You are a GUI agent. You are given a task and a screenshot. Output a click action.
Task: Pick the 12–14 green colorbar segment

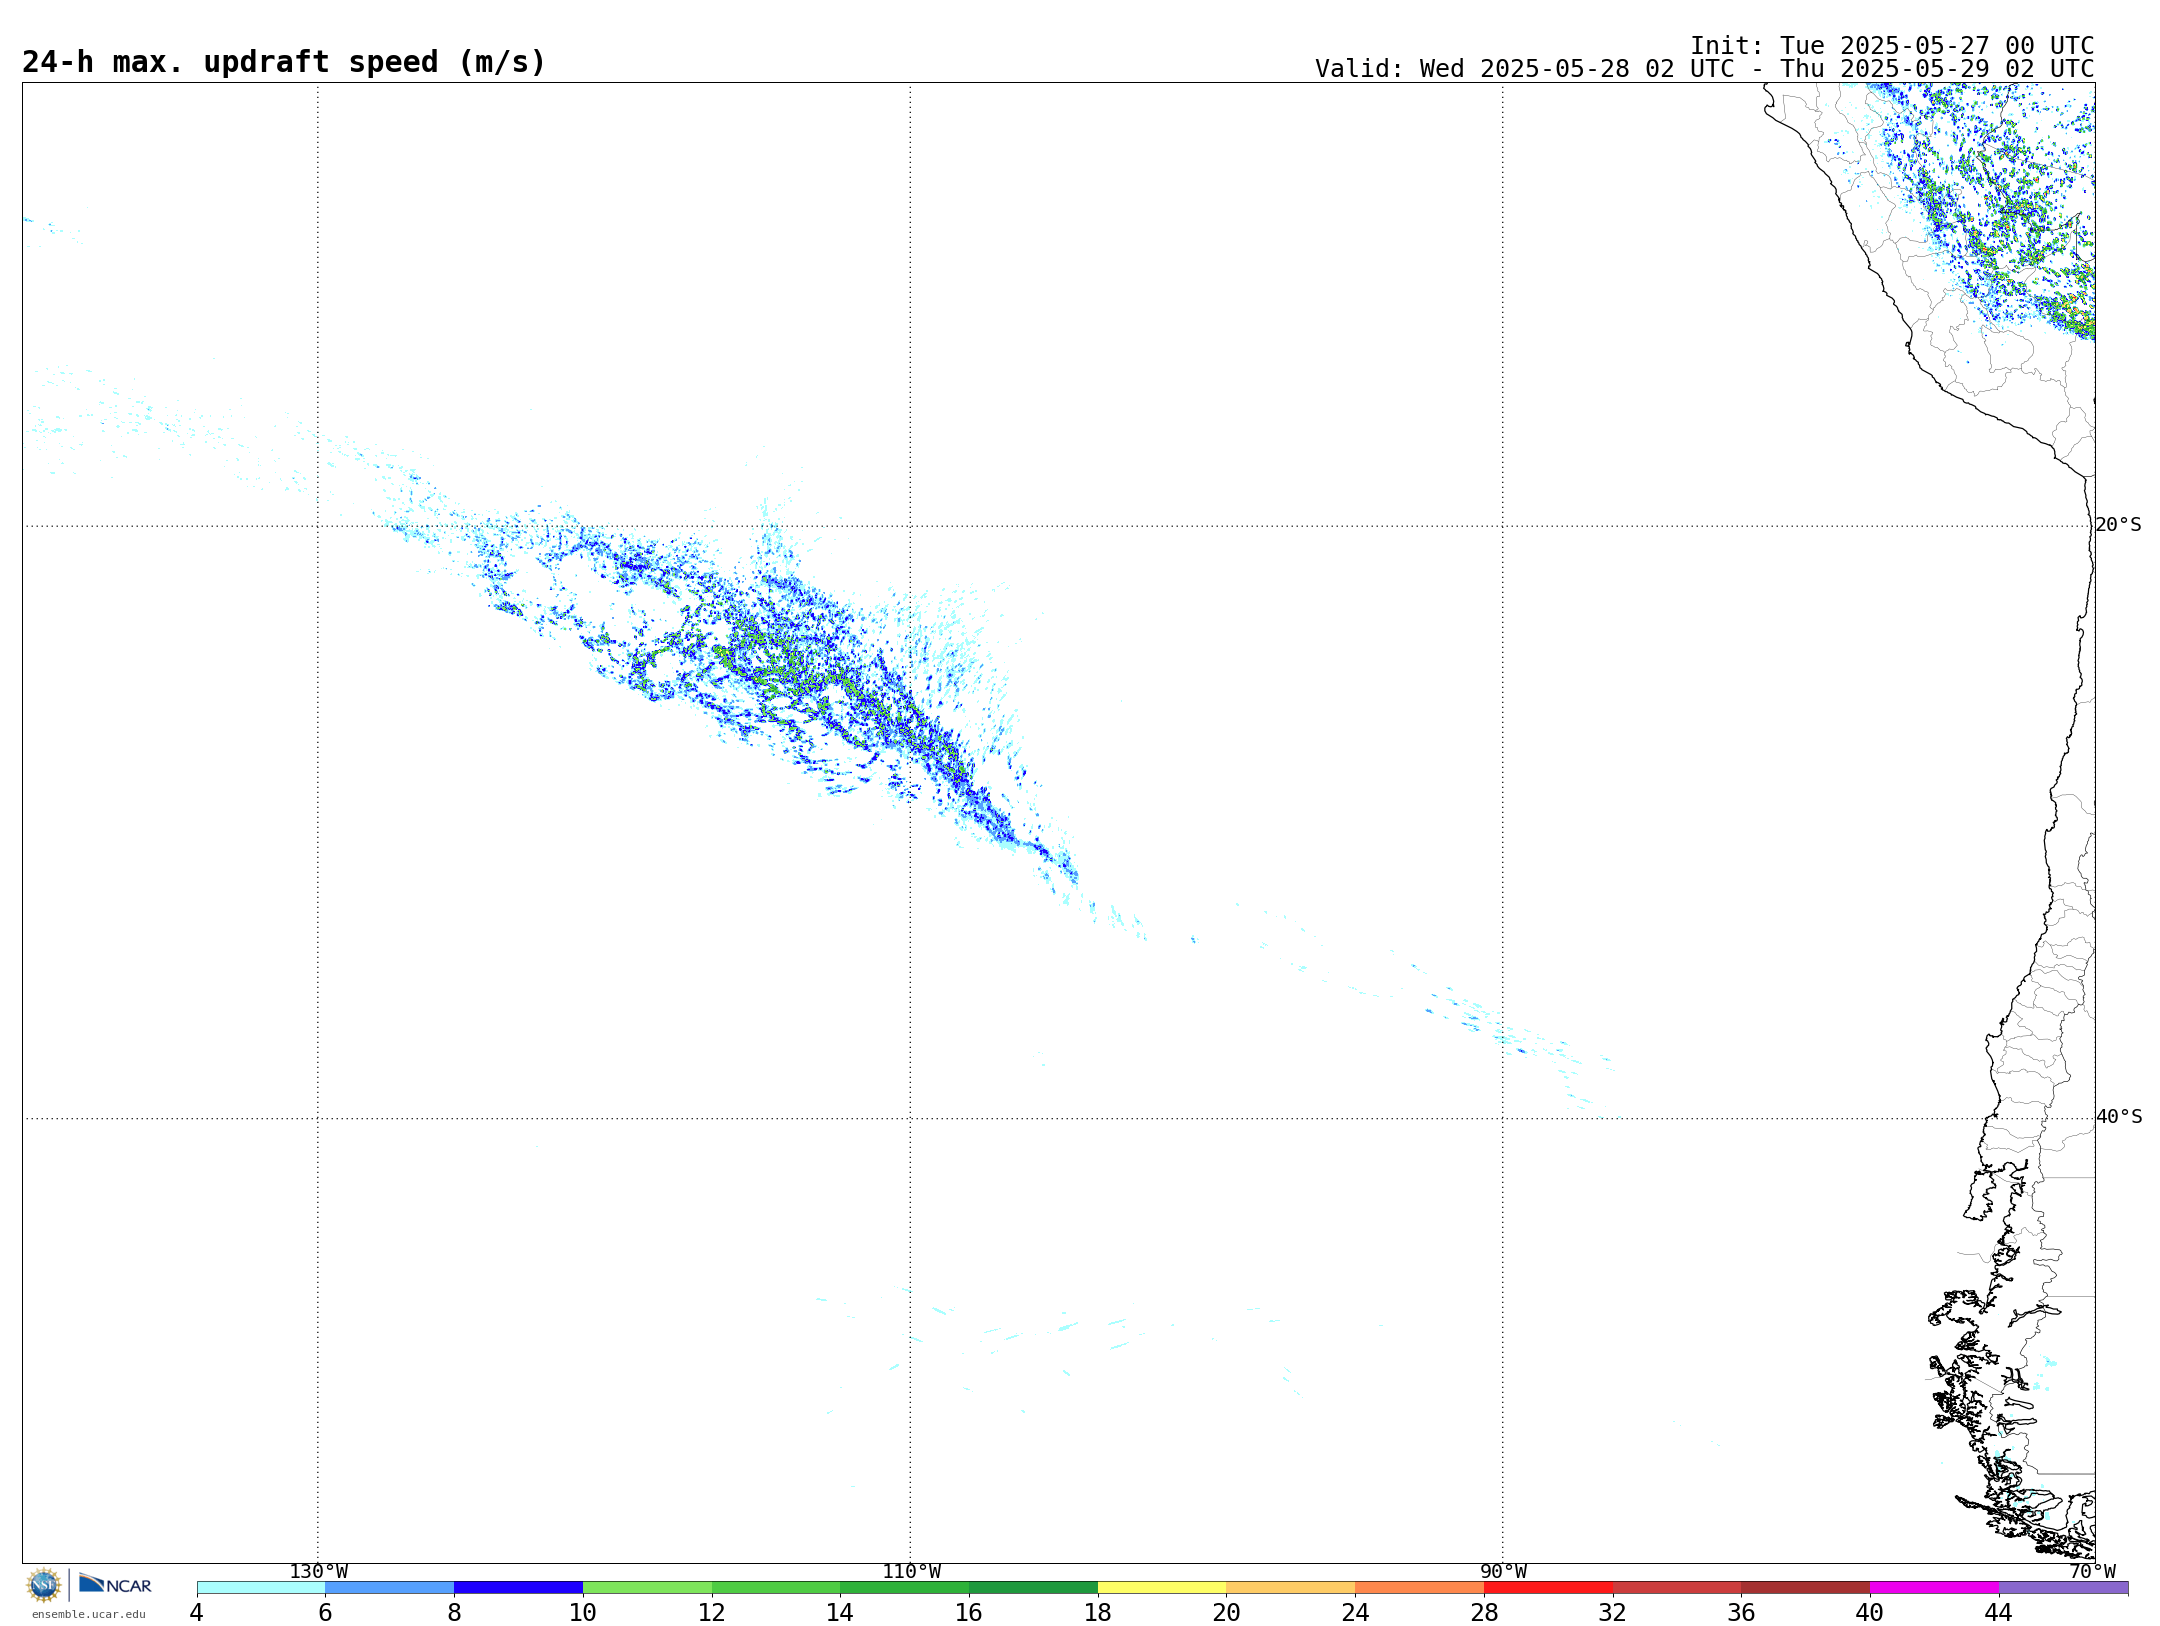(776, 1588)
